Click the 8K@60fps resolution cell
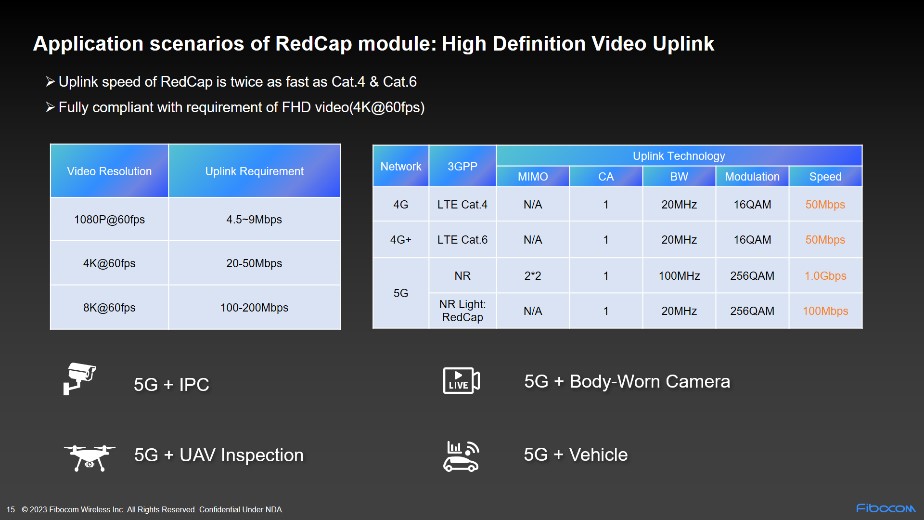Screen dimensions: 924x520 109,307
